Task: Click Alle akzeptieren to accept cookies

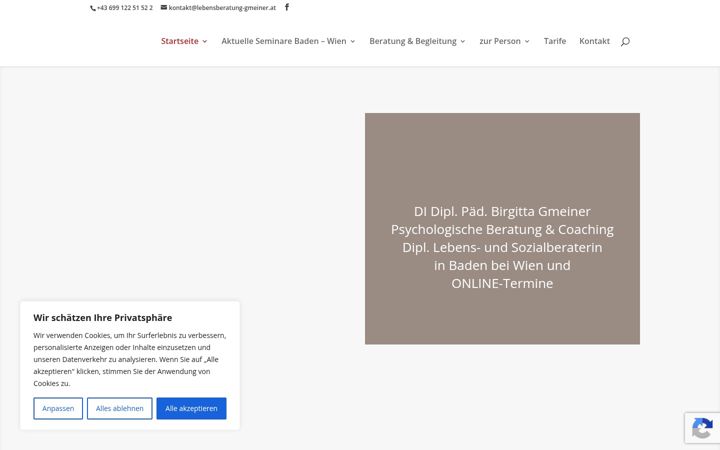Action: [x=191, y=408]
